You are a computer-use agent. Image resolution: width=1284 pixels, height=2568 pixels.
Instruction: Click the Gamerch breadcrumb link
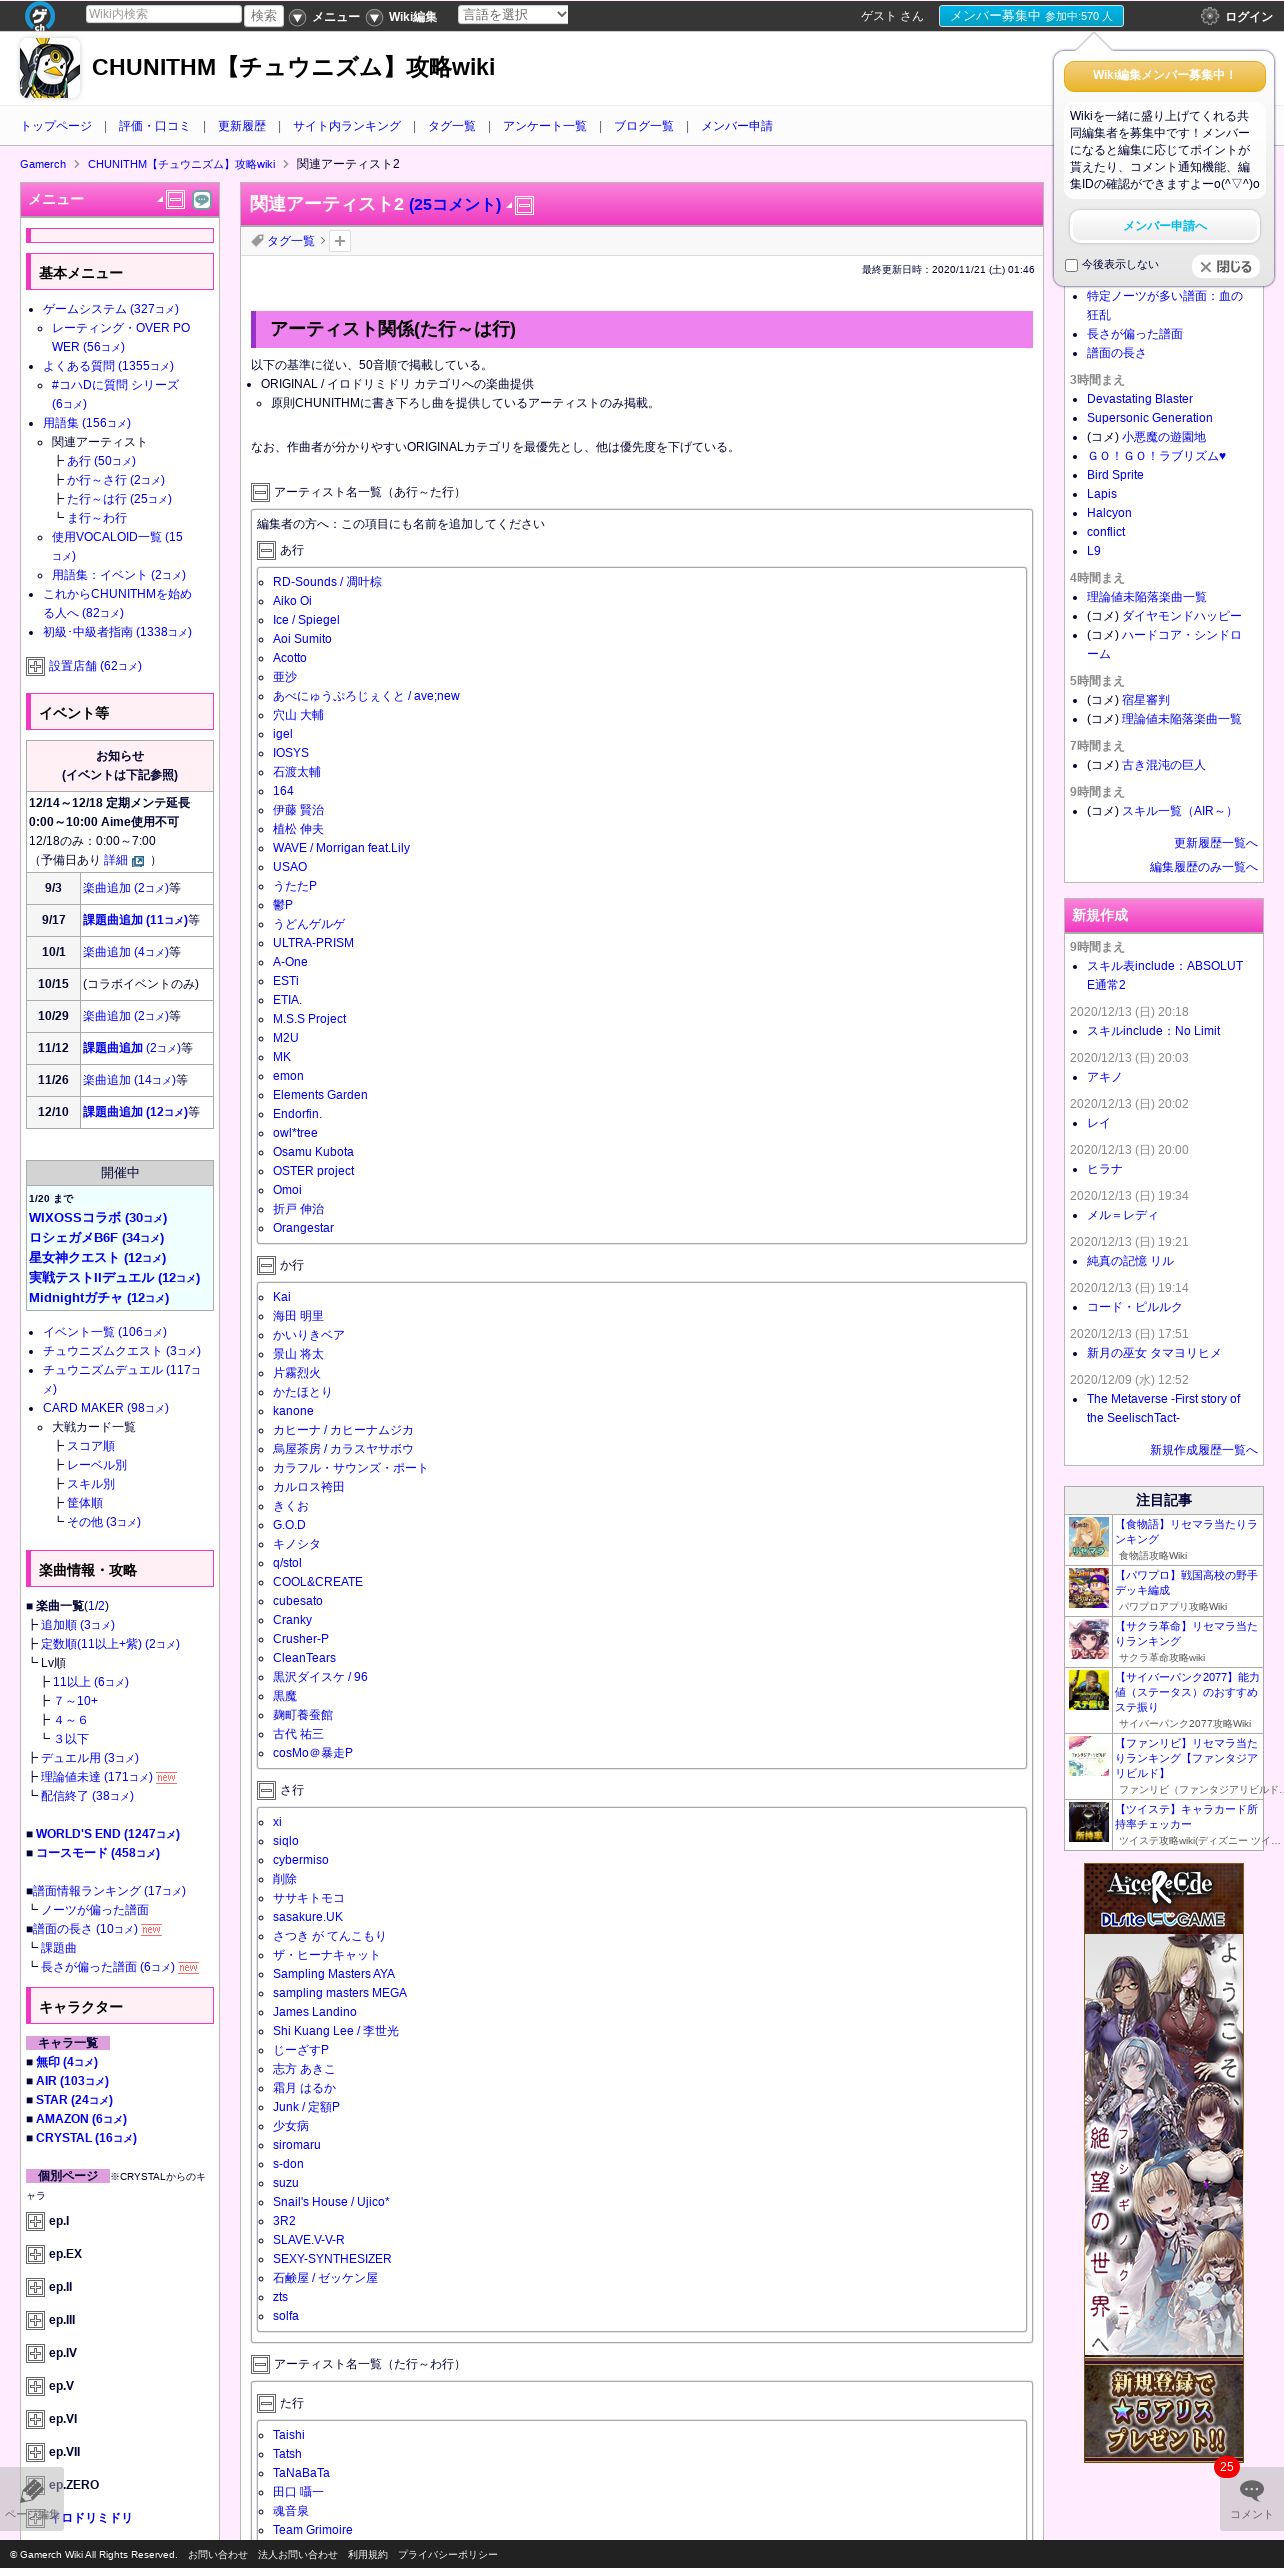click(43, 164)
